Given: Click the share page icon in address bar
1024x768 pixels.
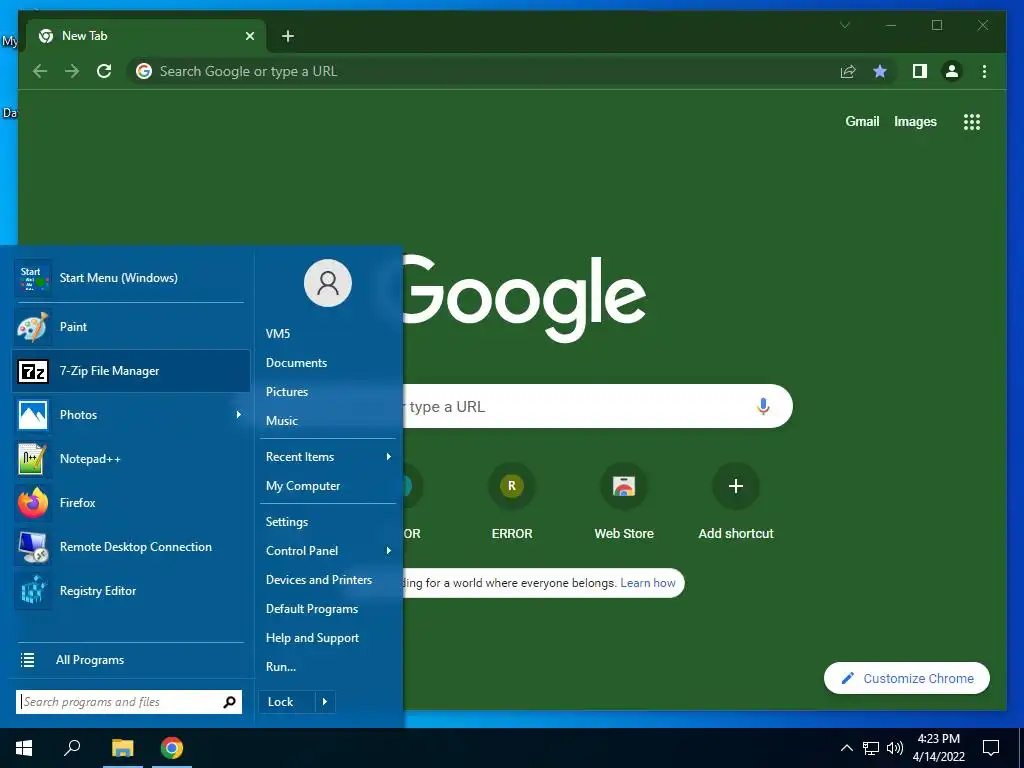Looking at the screenshot, I should pos(848,71).
